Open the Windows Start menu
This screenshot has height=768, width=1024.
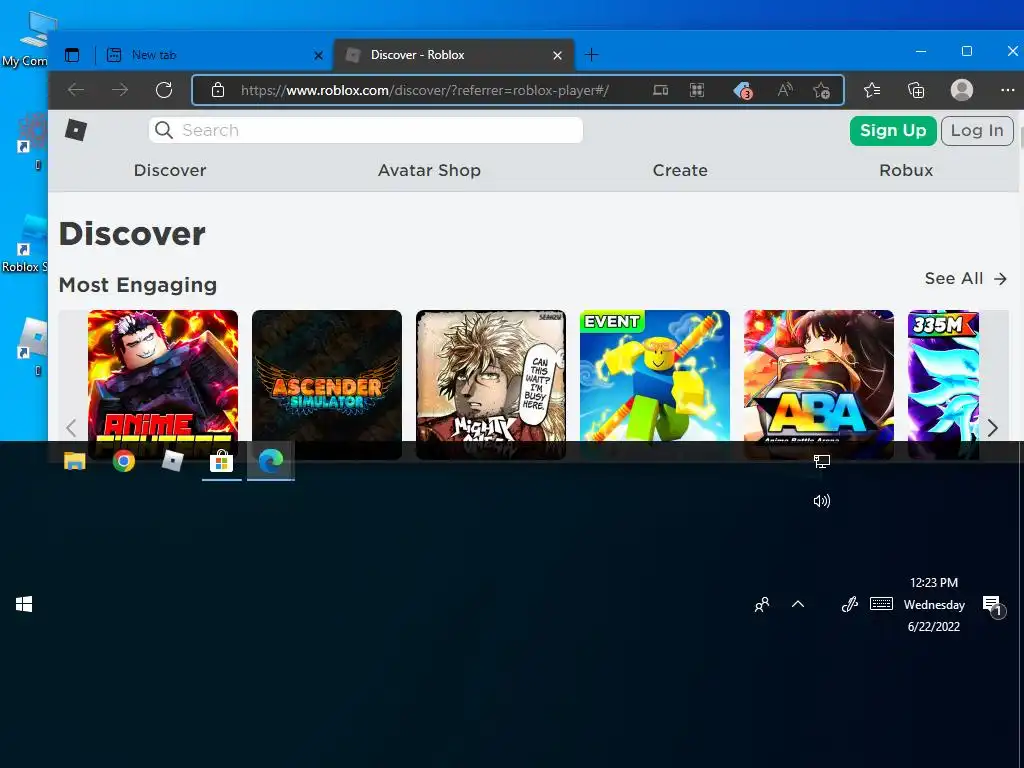[24, 605]
